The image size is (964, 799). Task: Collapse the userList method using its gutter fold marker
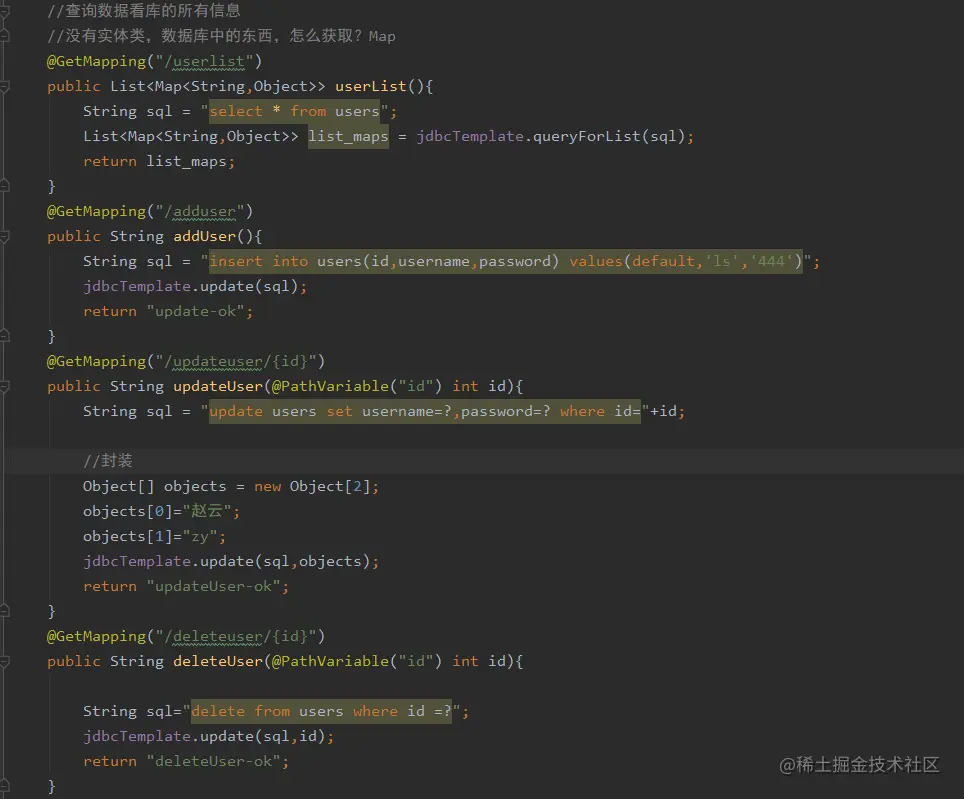(4, 87)
